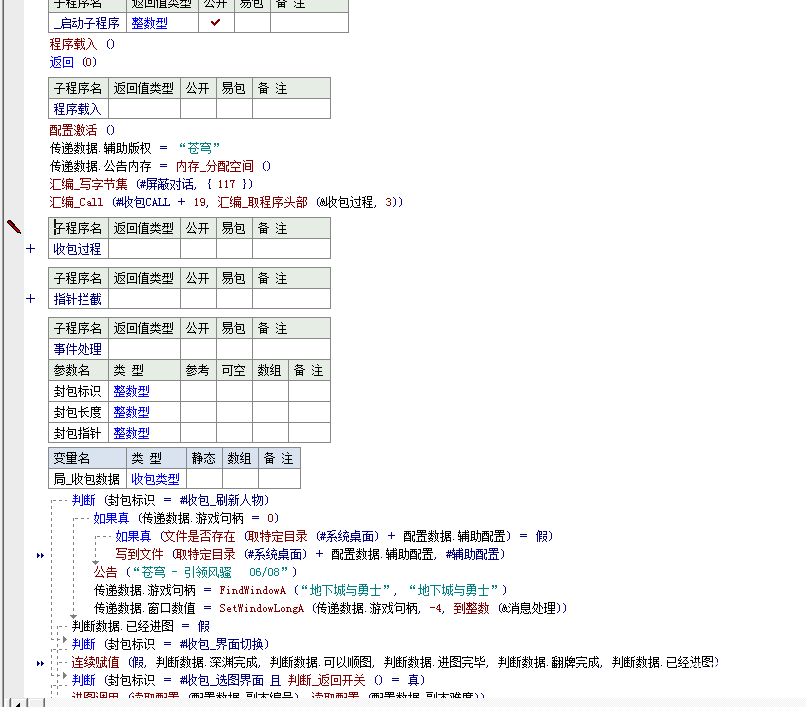Click 判断 line with #收包_选图界面
Viewport: 806px width, 707px height.
(x=249, y=680)
